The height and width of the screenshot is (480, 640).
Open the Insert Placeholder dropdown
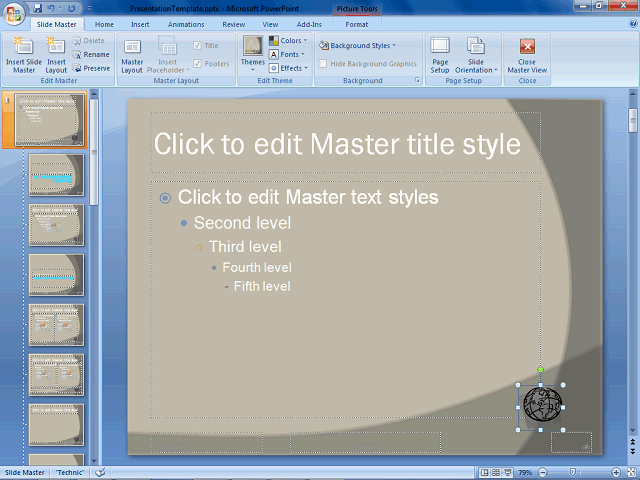[168, 55]
